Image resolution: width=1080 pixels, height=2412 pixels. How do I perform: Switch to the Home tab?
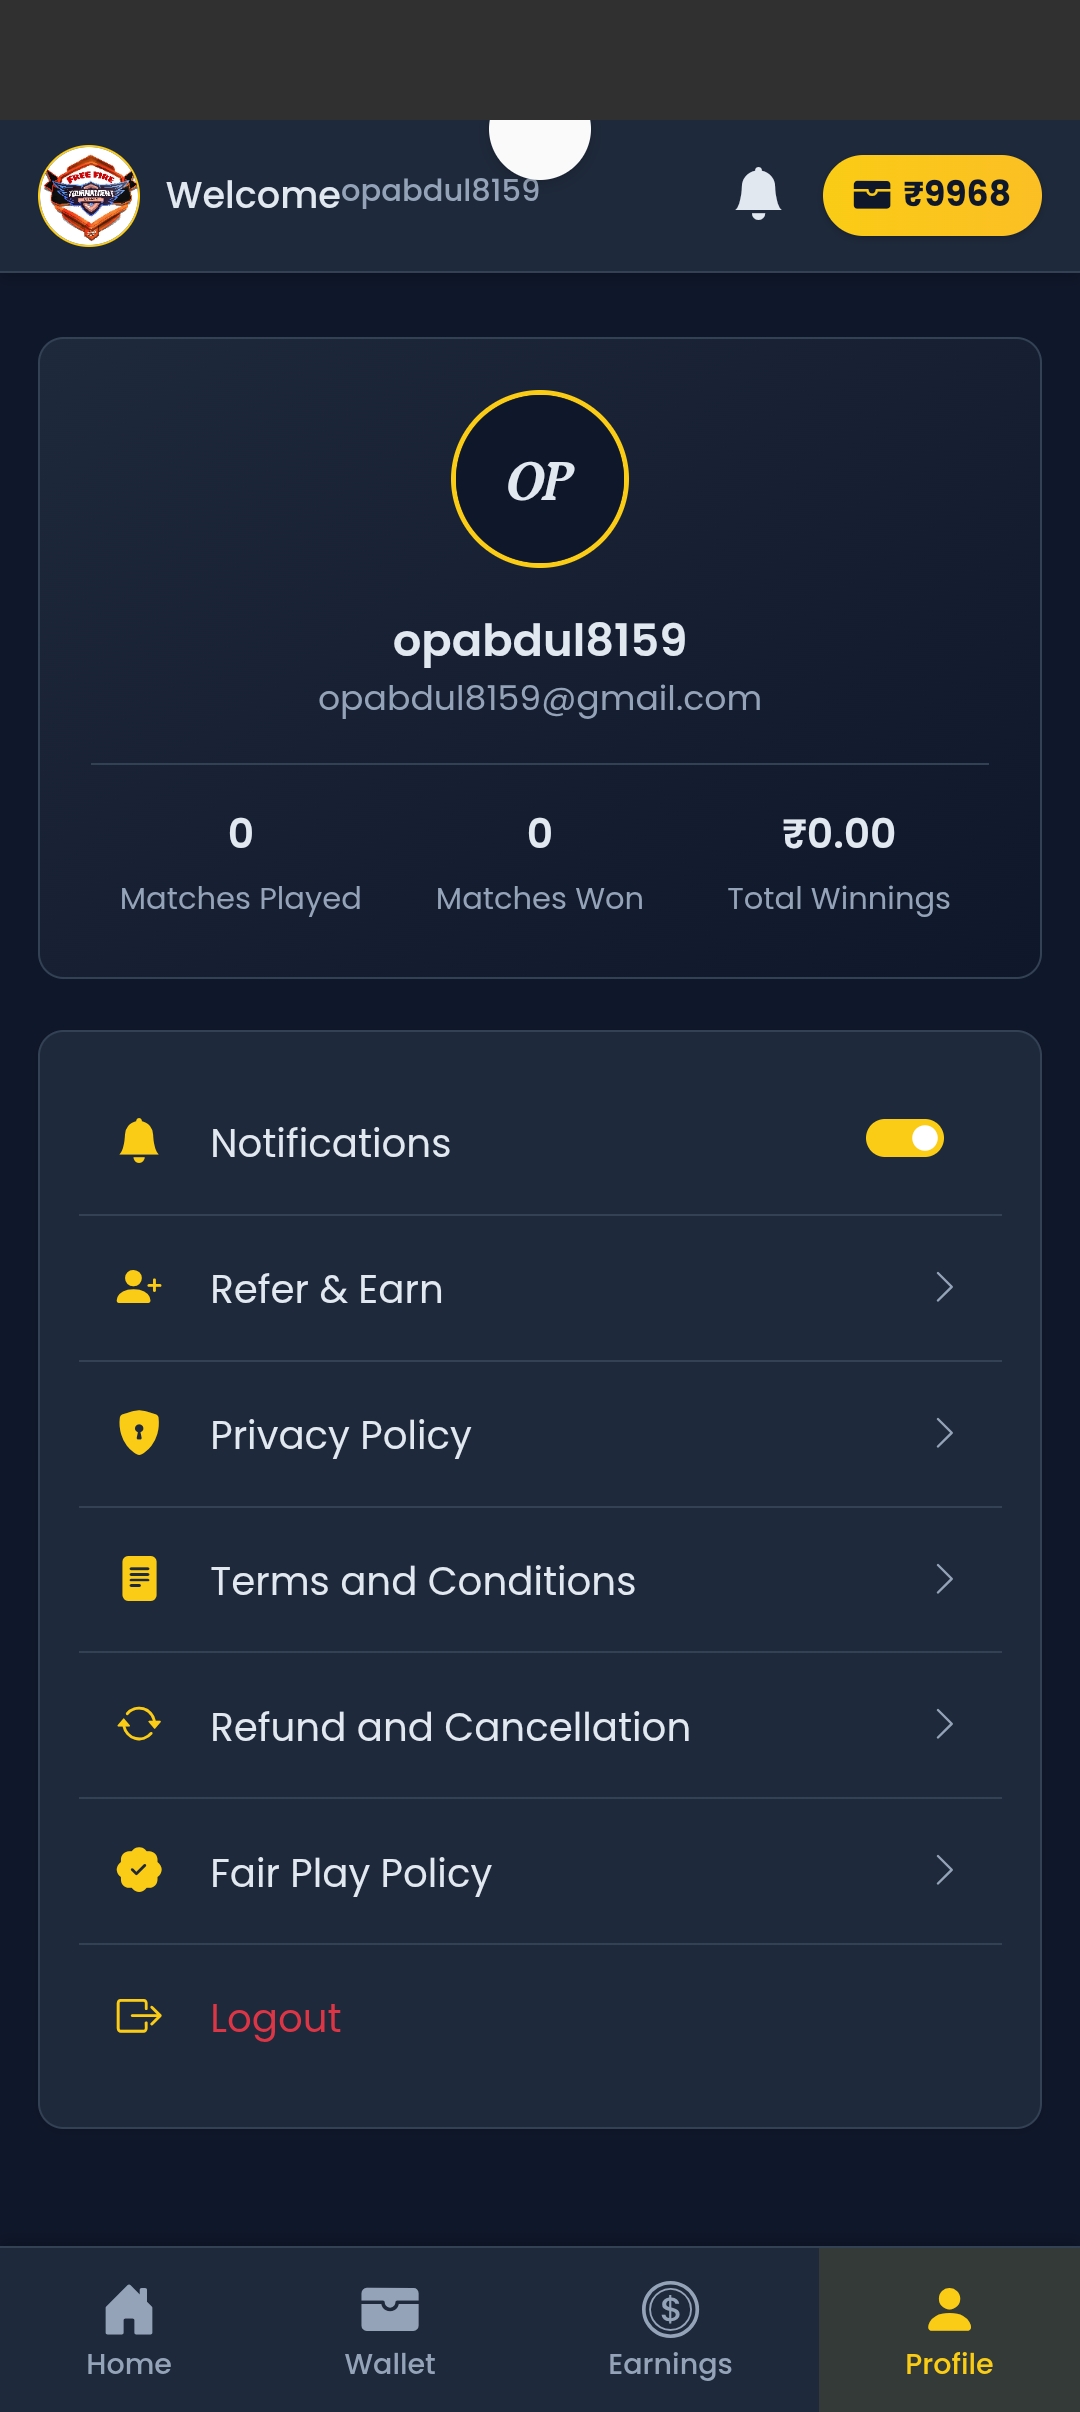[129, 2330]
